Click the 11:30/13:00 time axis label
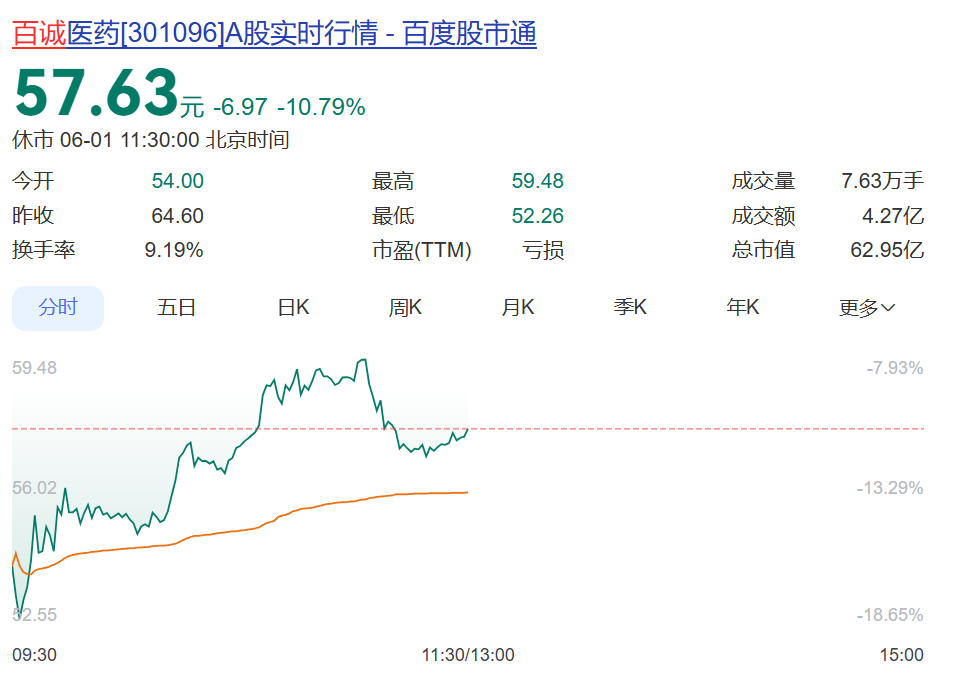969x684 pixels. [x=468, y=655]
